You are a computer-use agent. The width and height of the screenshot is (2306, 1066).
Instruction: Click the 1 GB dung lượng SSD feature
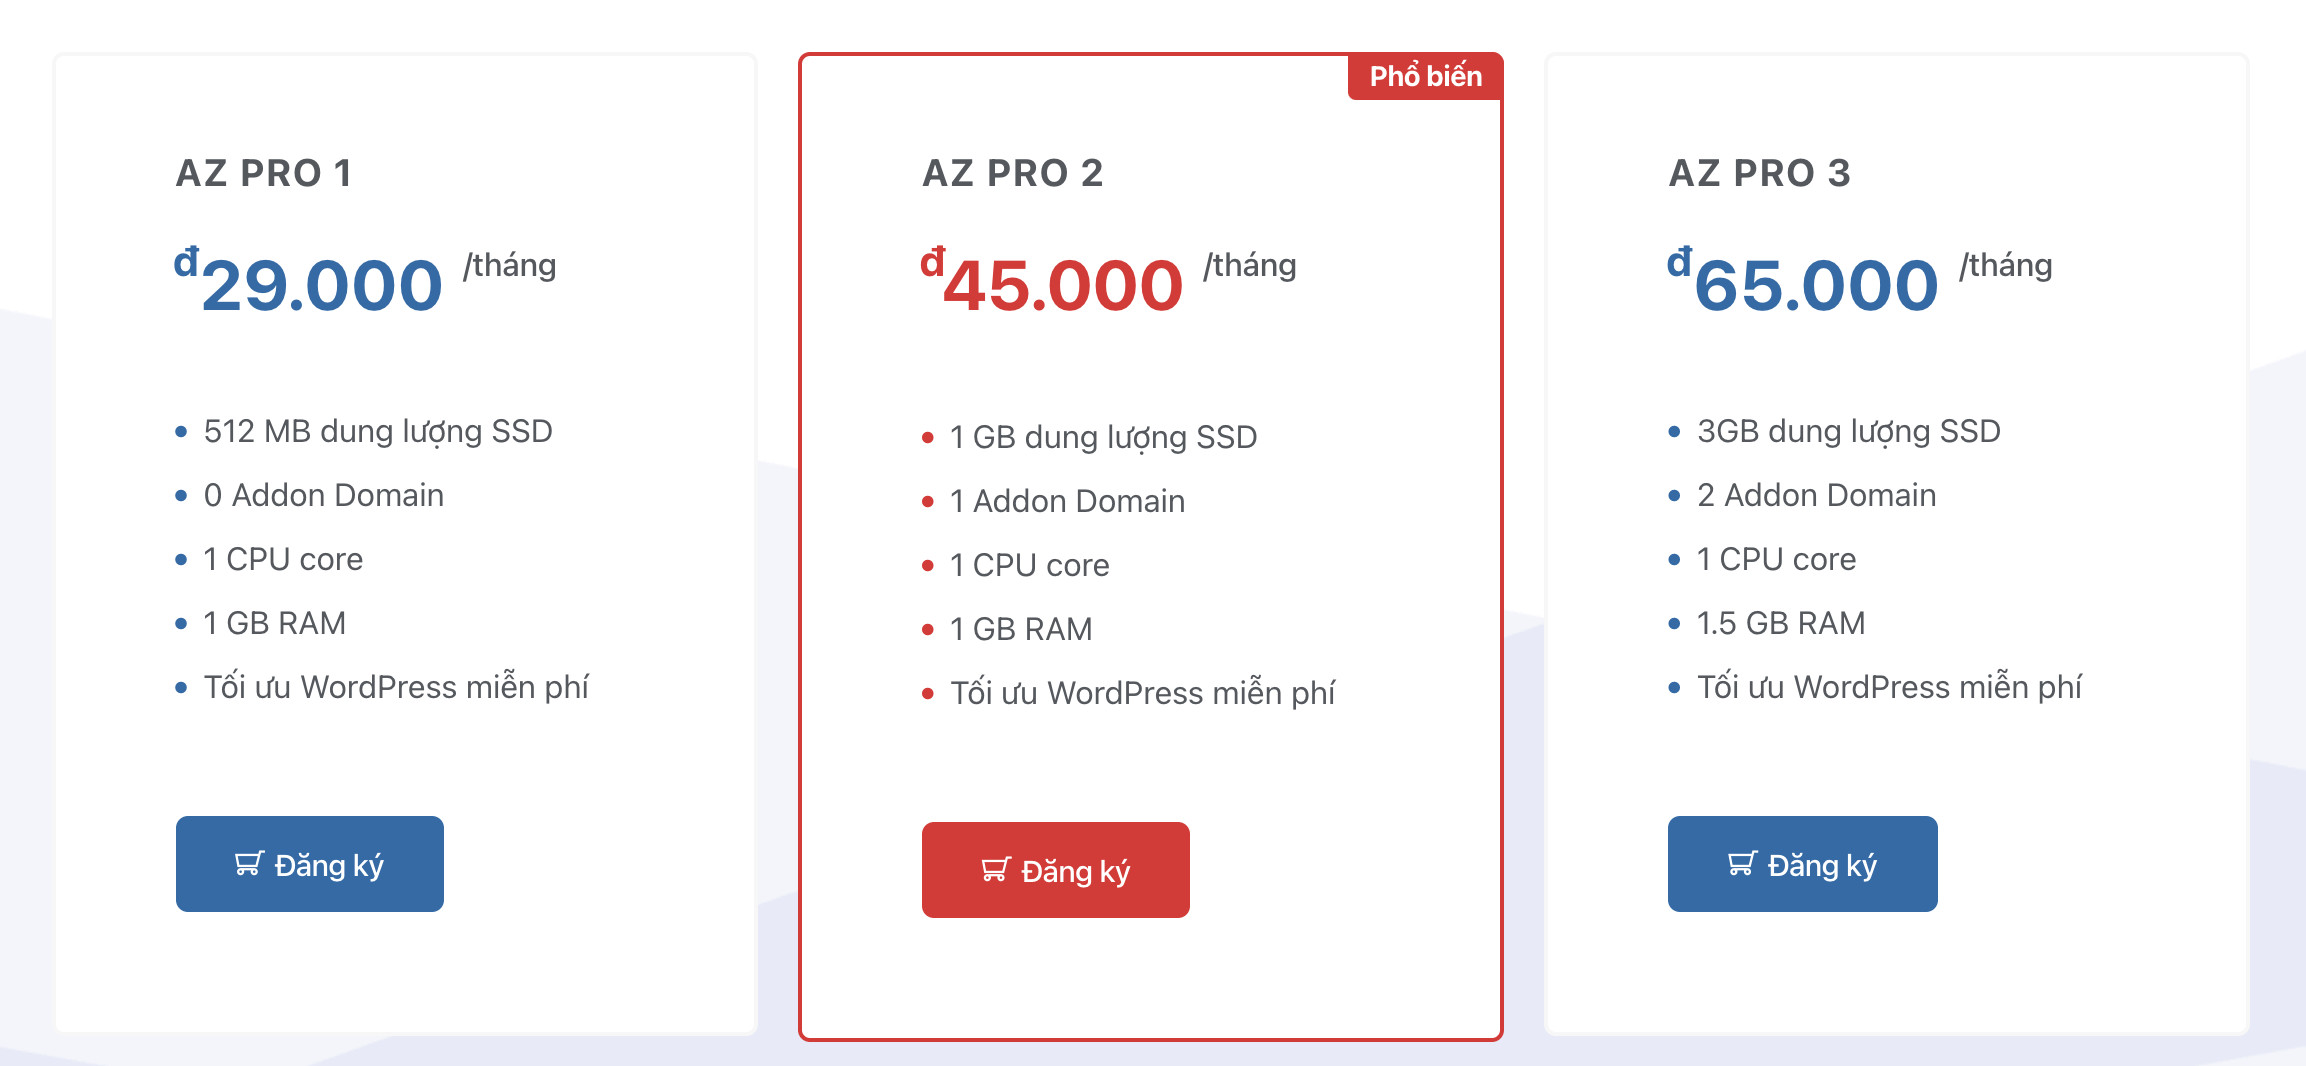tap(1104, 437)
